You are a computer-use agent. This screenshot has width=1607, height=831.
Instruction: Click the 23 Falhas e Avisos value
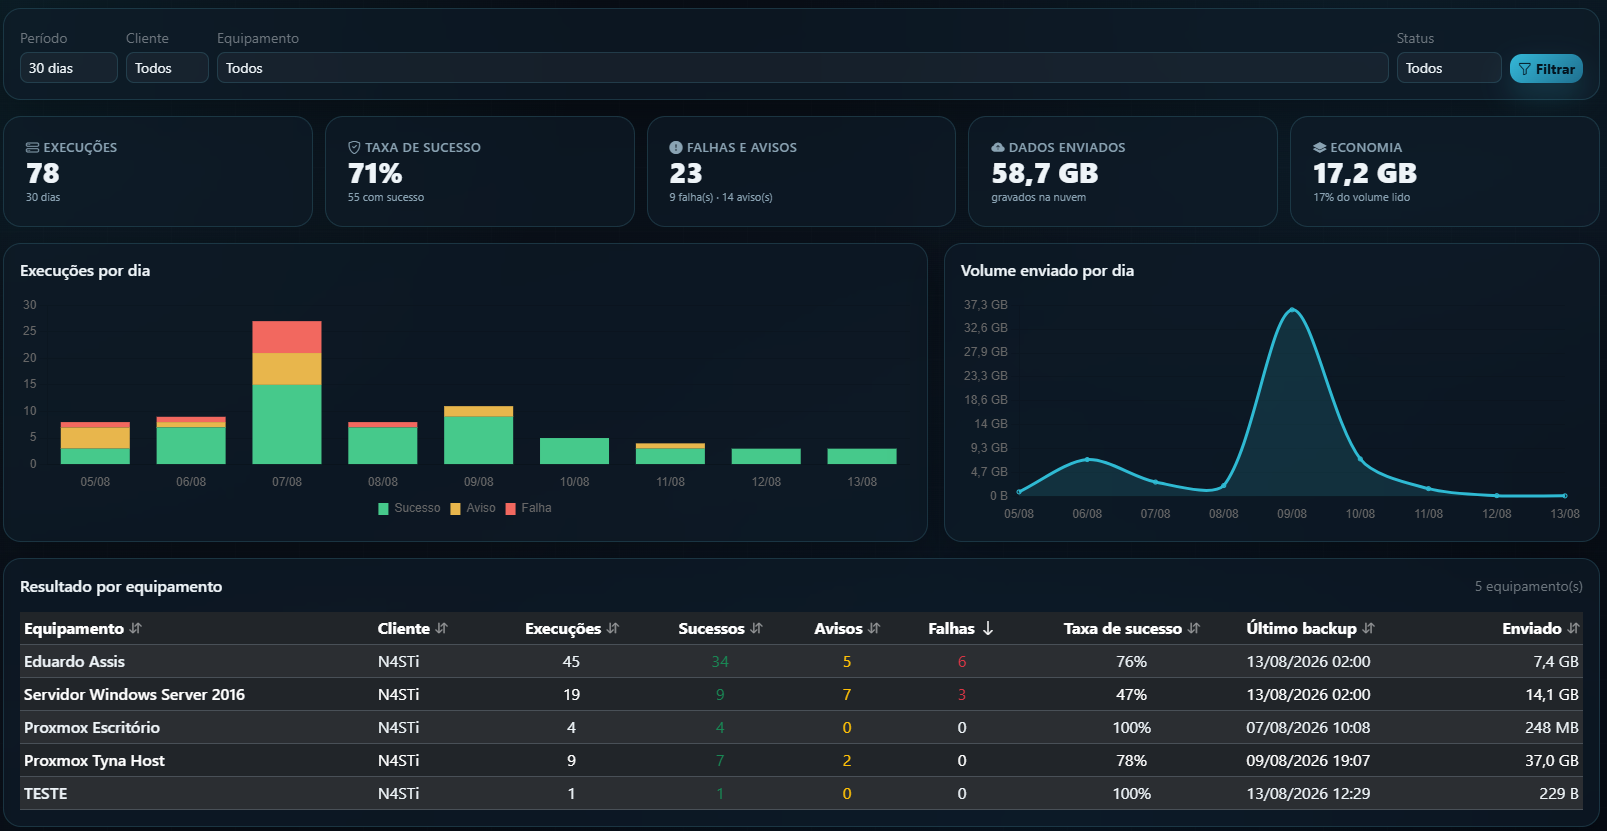click(686, 173)
